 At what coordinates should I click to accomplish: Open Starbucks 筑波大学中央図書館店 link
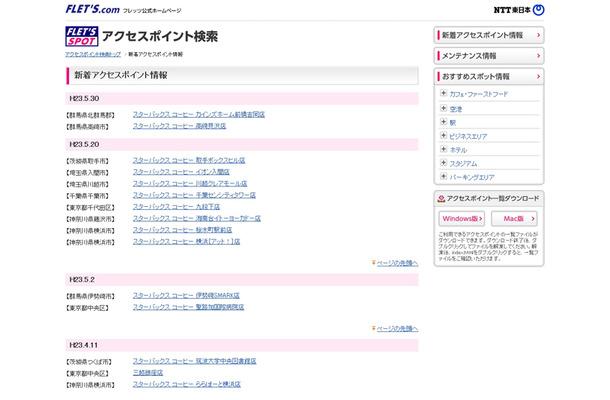[195, 361]
